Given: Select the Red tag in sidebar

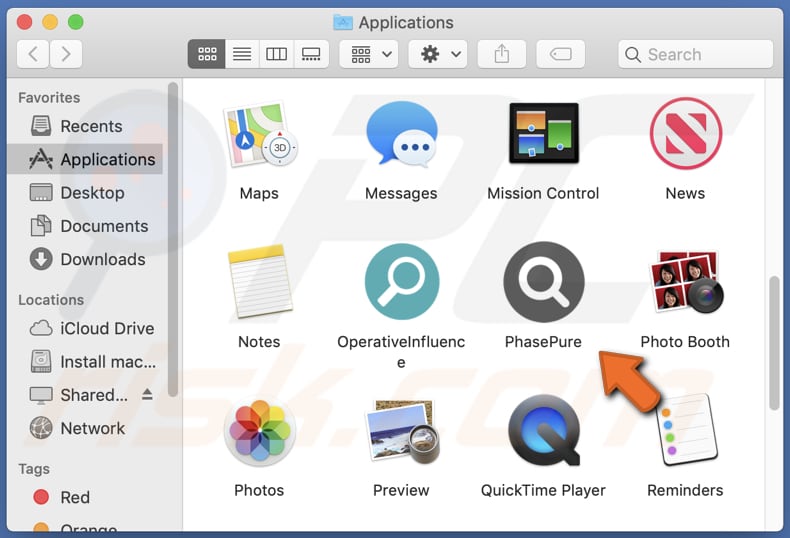Looking at the screenshot, I should 85,497.
